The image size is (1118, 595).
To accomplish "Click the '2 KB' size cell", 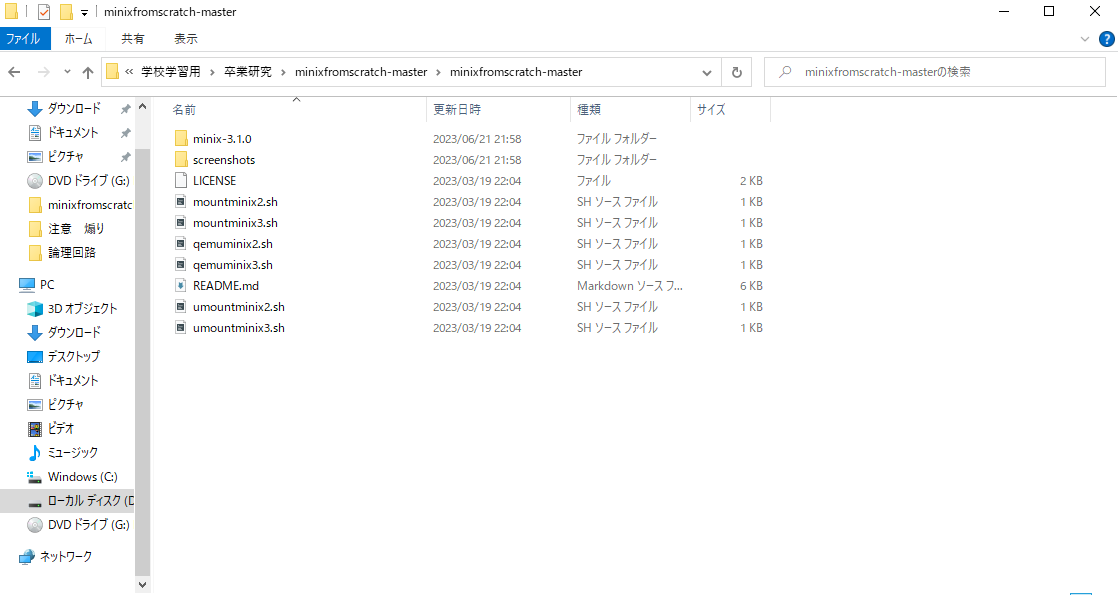I will [751, 180].
